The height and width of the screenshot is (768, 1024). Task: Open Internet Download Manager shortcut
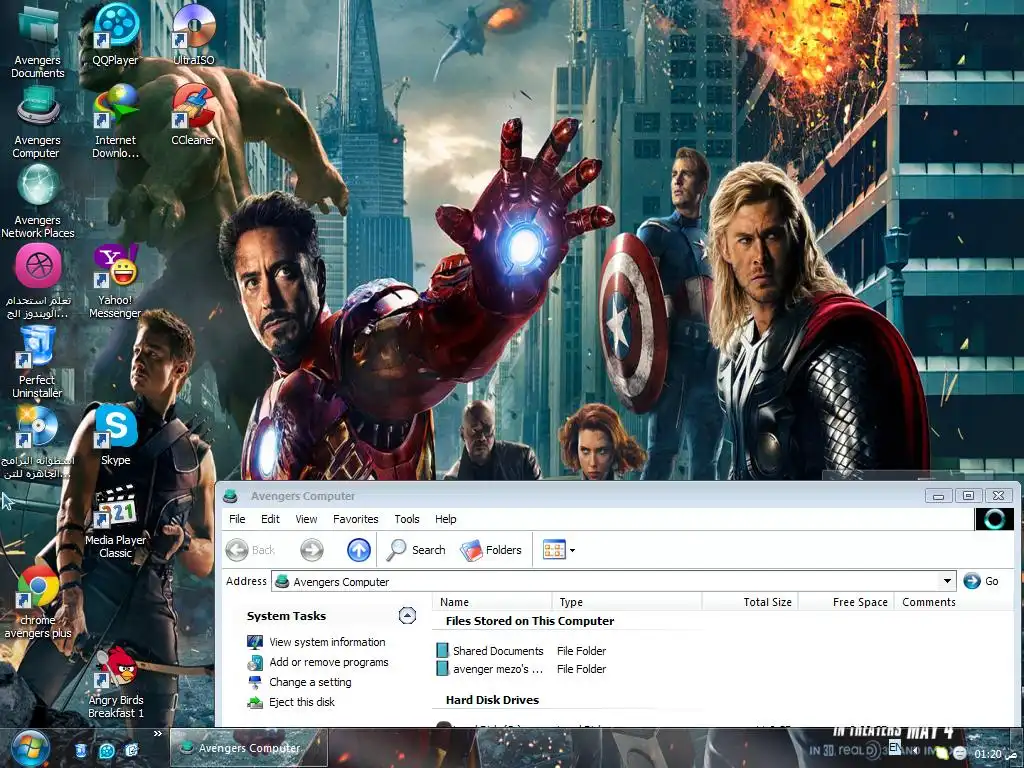tap(116, 121)
